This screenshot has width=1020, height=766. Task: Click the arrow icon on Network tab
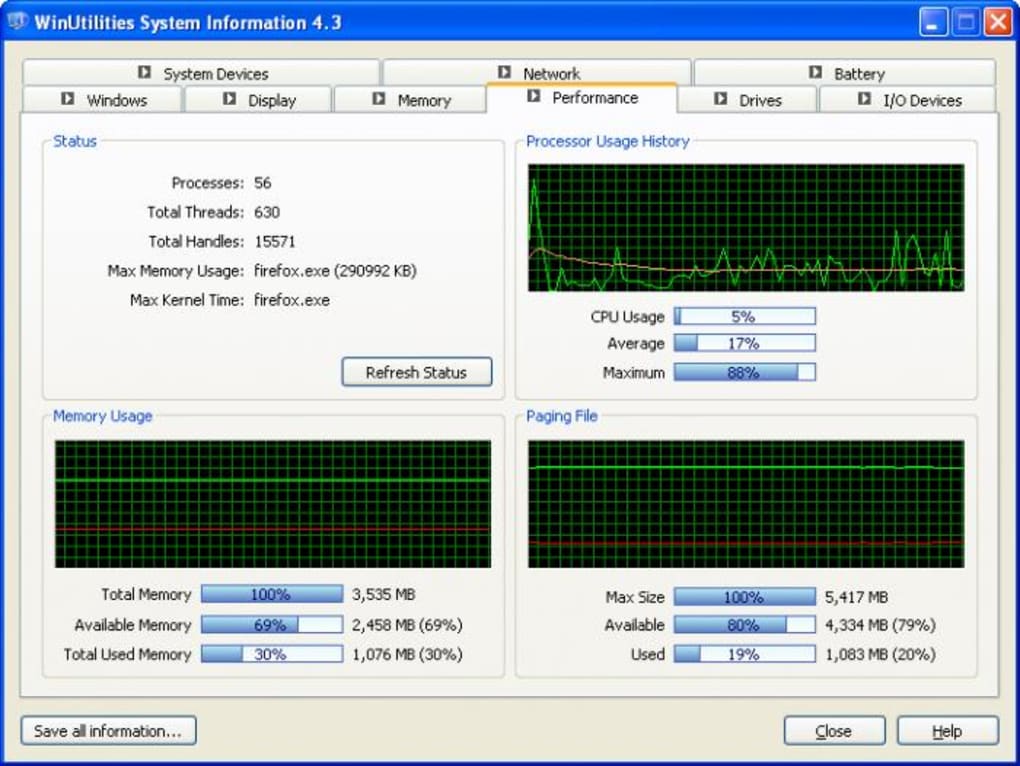pos(504,73)
